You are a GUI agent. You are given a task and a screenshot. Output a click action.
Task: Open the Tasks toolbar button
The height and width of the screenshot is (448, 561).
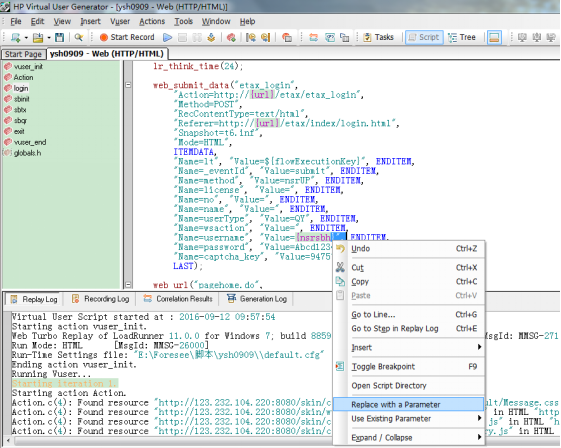pyautogui.click(x=379, y=37)
